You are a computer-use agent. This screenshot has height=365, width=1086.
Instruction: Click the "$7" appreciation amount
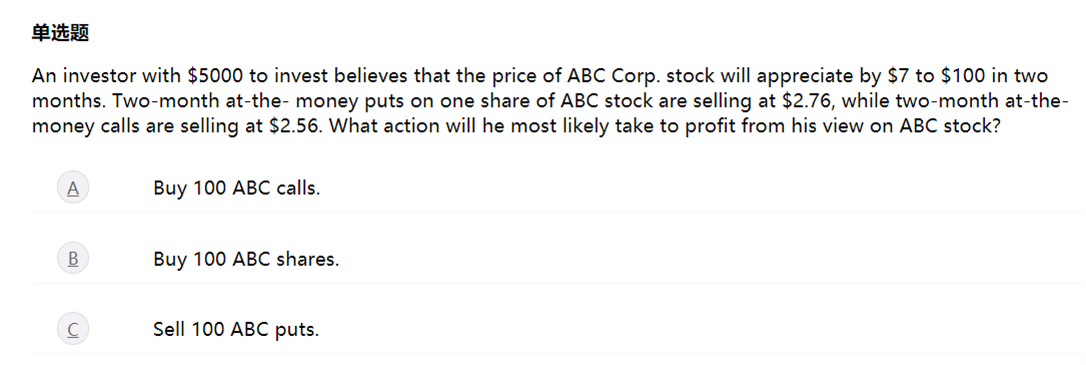[889, 75]
